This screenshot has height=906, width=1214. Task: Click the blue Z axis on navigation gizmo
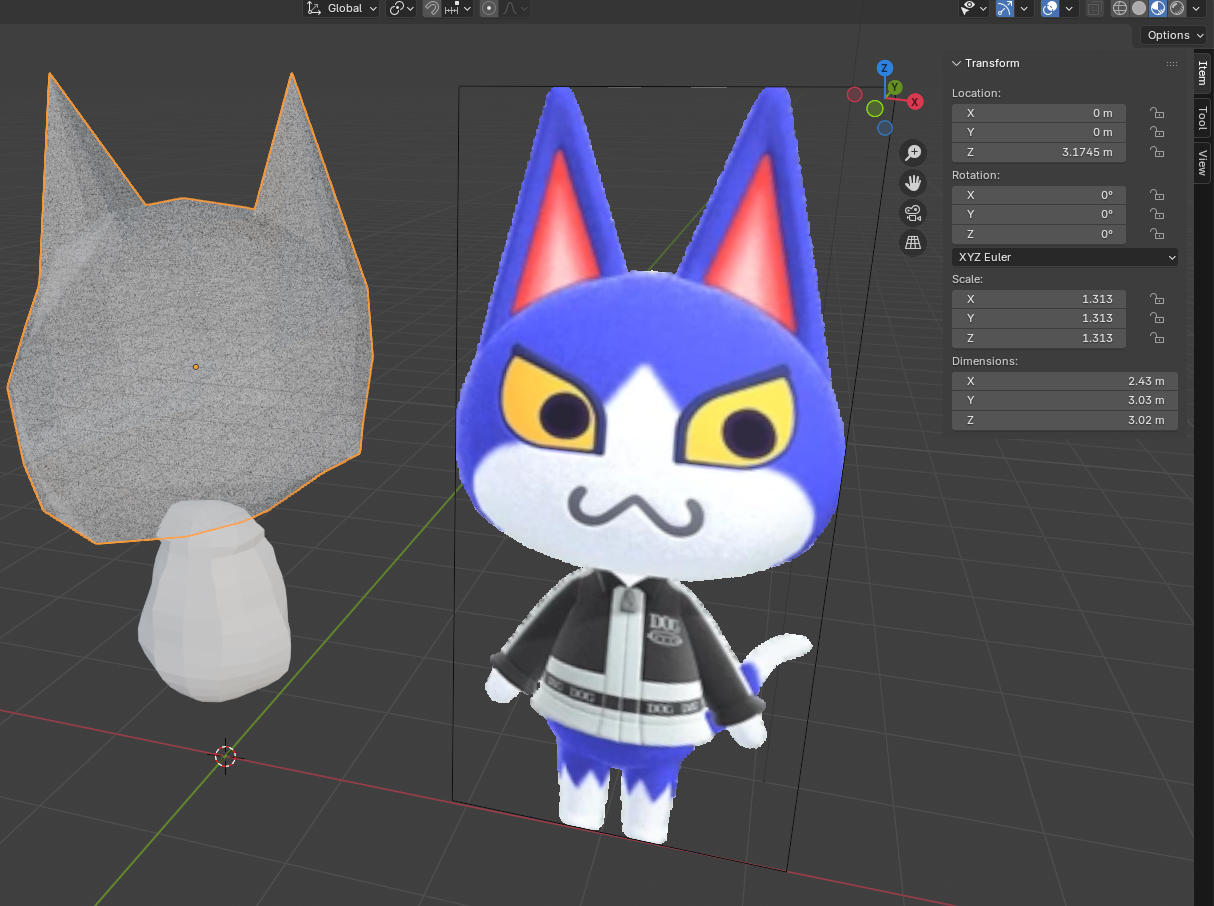884,68
